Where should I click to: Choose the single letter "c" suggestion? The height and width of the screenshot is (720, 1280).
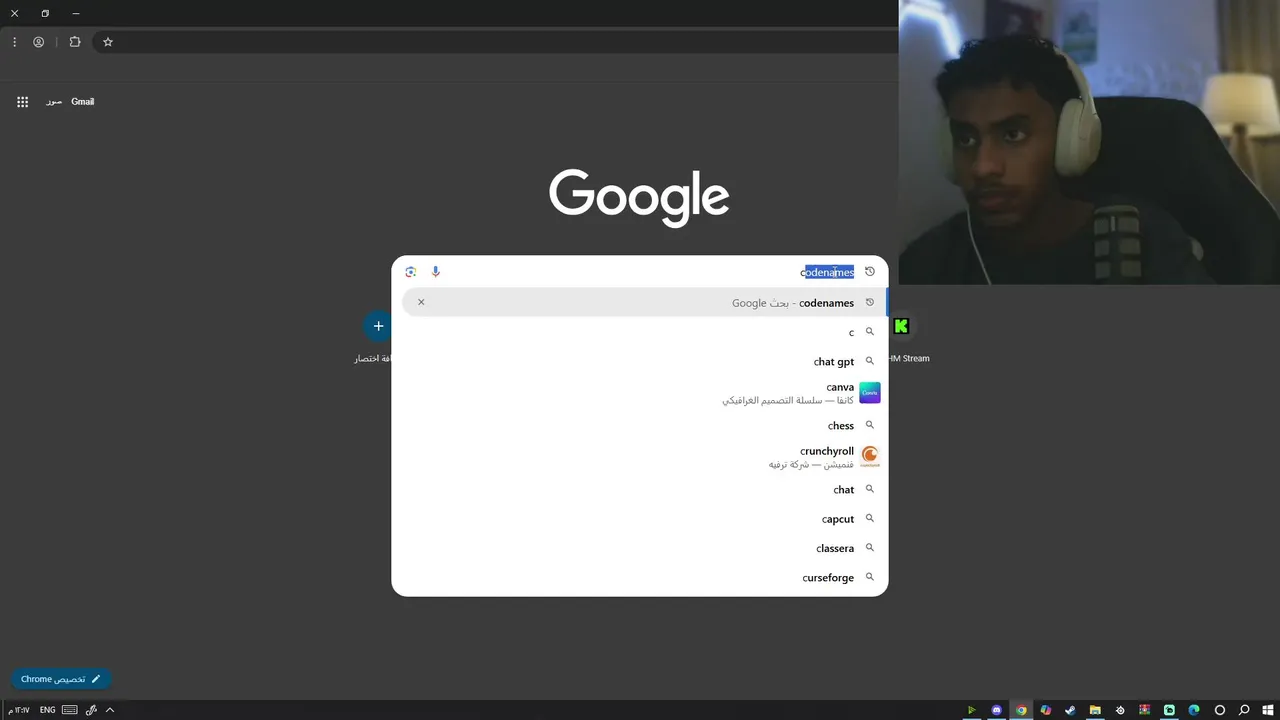(640, 332)
